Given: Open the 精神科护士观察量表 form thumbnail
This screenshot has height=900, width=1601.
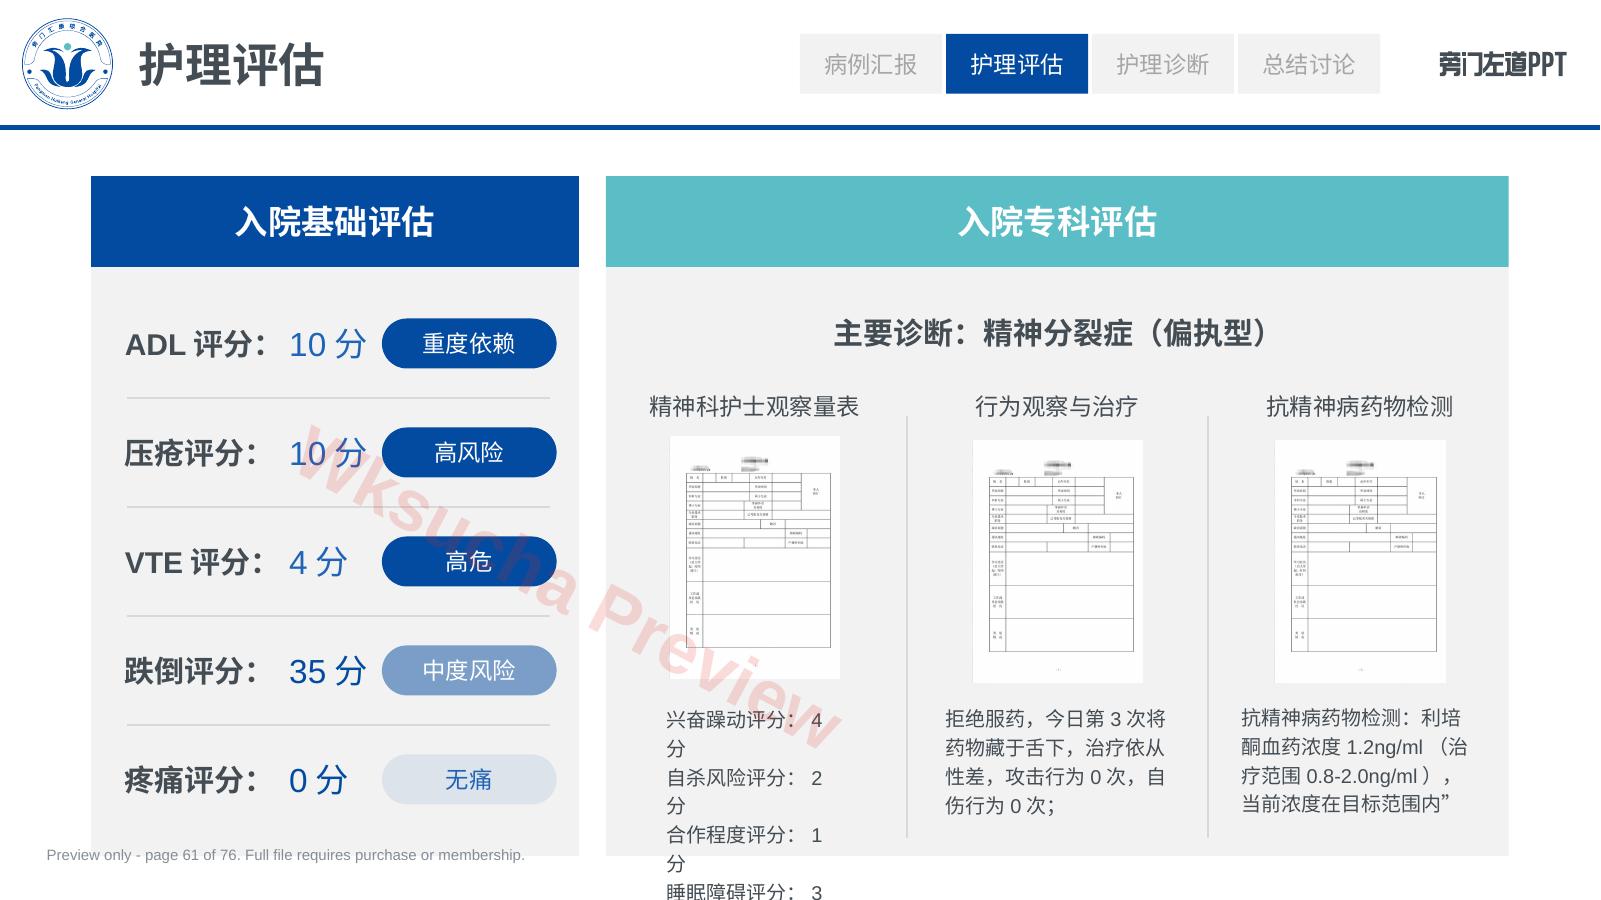Looking at the screenshot, I should tap(755, 558).
